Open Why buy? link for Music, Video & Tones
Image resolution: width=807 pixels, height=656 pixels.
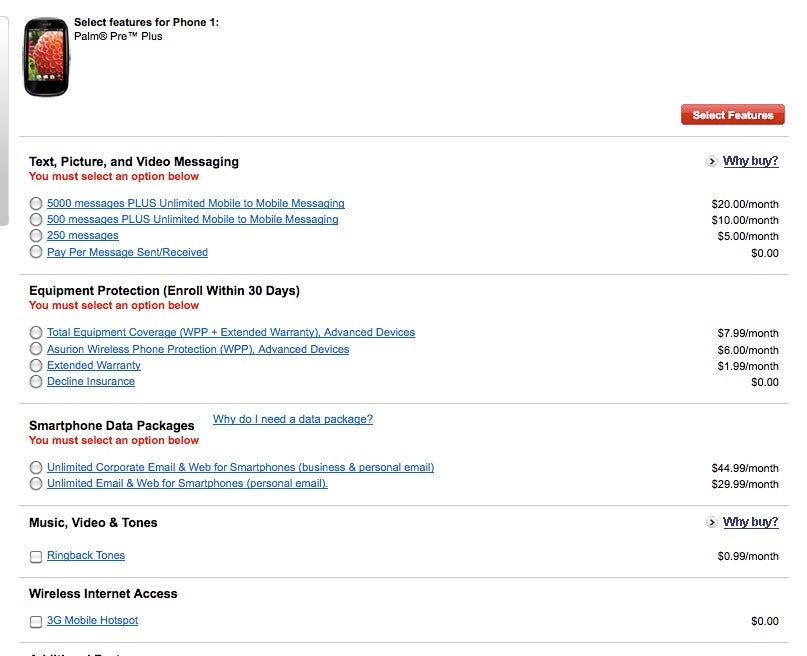pos(750,522)
